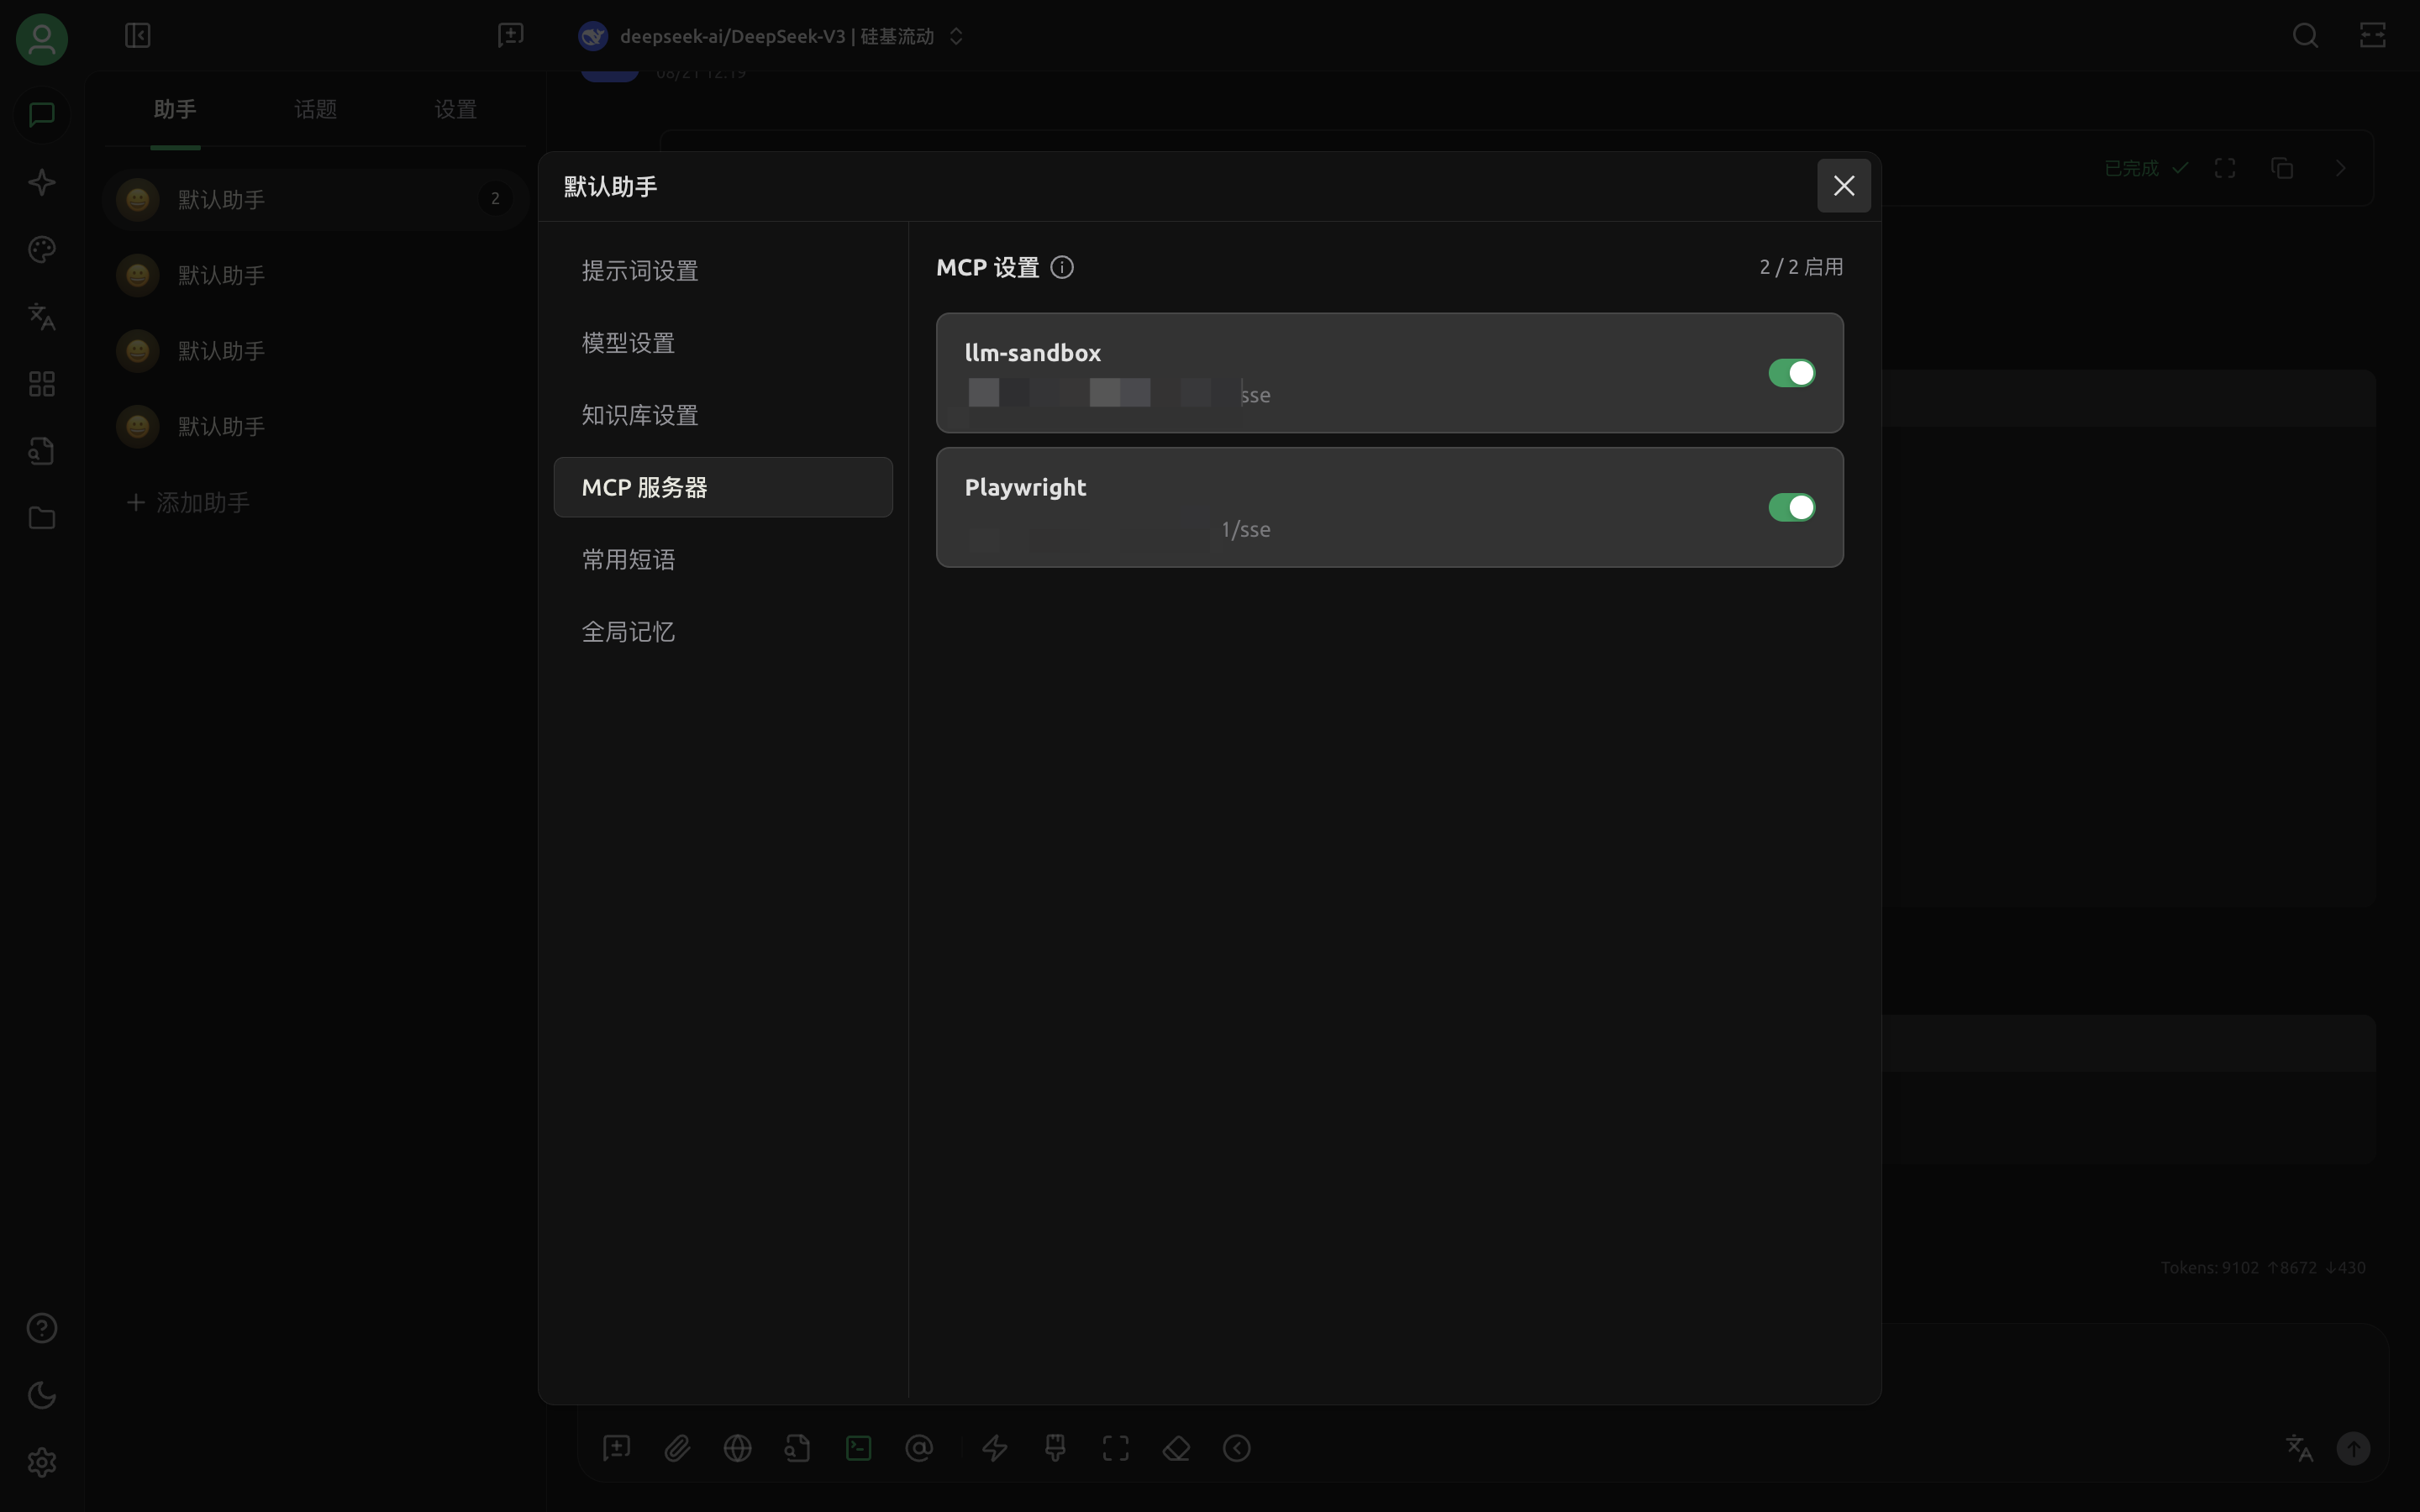Image resolution: width=2420 pixels, height=1512 pixels.
Task: Click the MCP terminal icon in input bar
Action: tap(858, 1448)
